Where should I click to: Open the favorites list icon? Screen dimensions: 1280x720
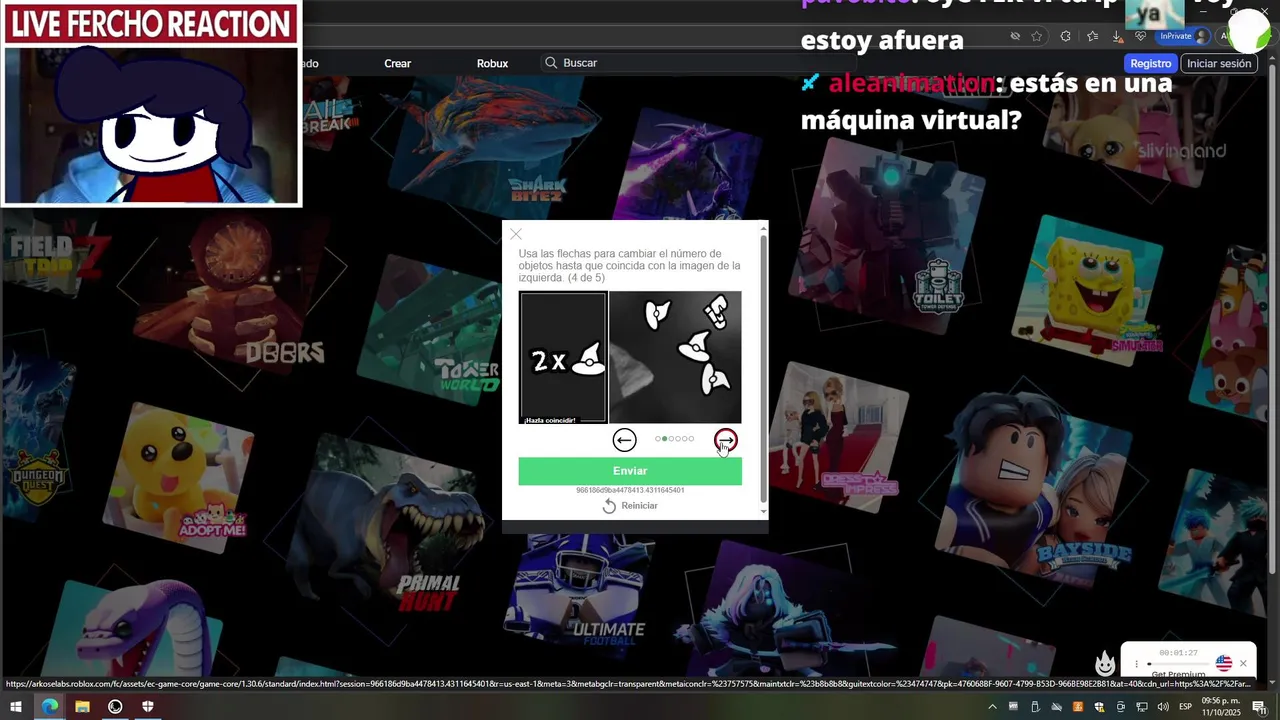1092,36
